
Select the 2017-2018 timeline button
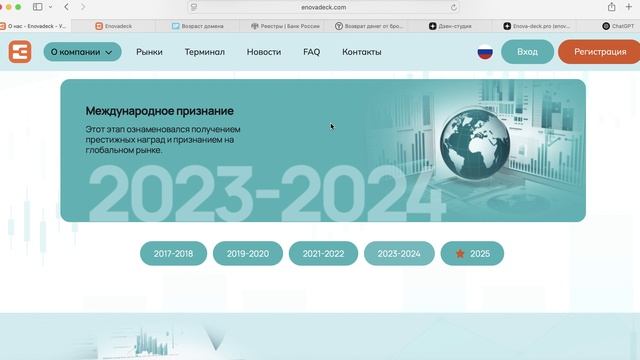(173, 253)
